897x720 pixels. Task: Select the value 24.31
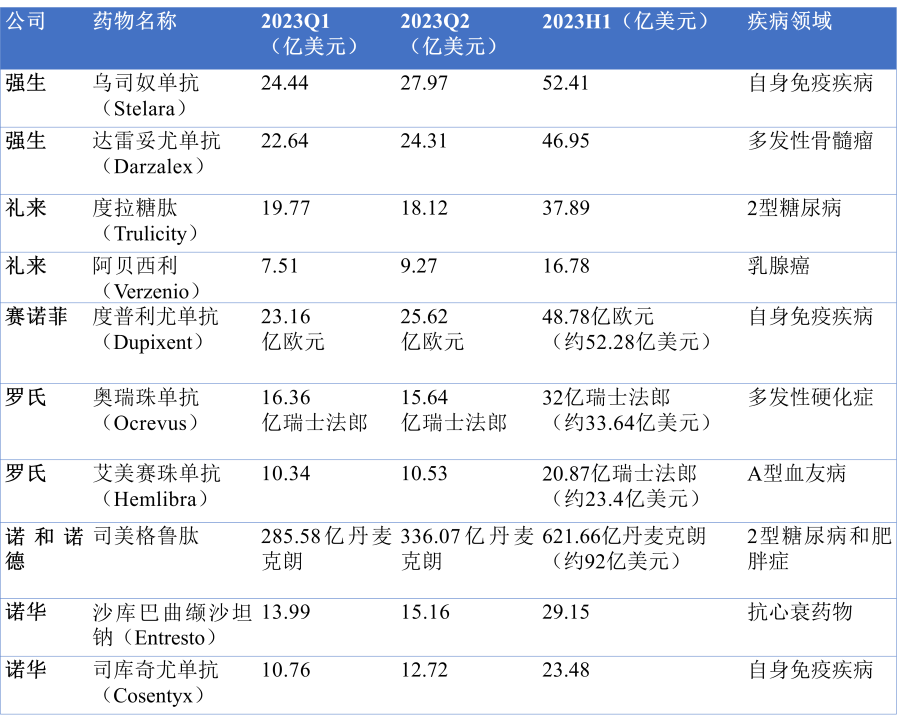pos(424,141)
